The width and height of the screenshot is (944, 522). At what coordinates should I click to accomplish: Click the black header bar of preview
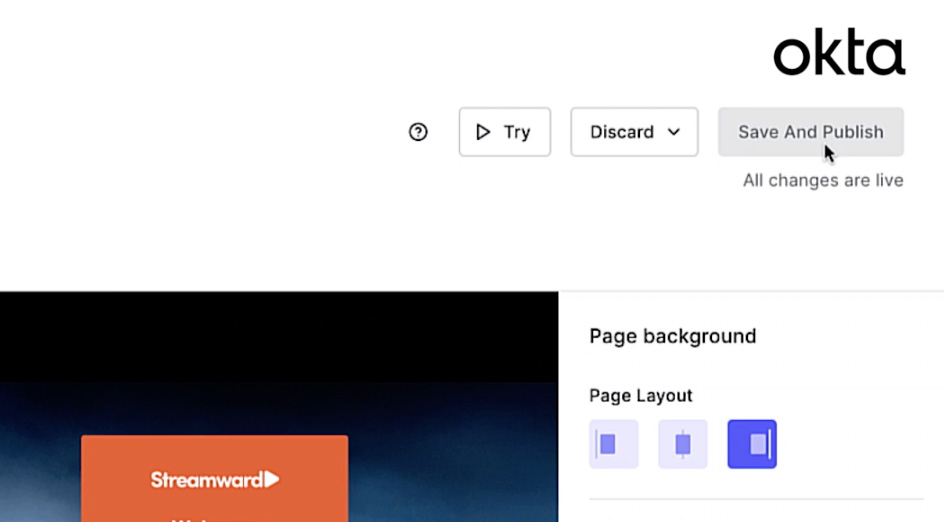click(x=280, y=335)
